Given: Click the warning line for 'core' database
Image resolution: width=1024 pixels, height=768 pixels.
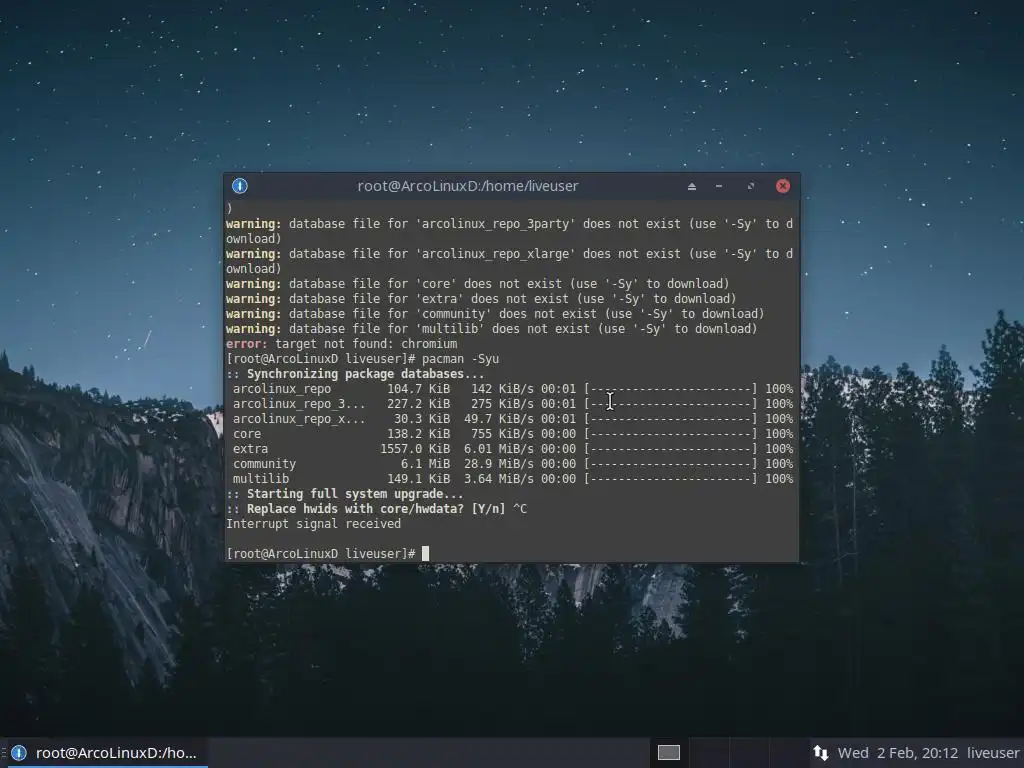Looking at the screenshot, I should tap(477, 283).
